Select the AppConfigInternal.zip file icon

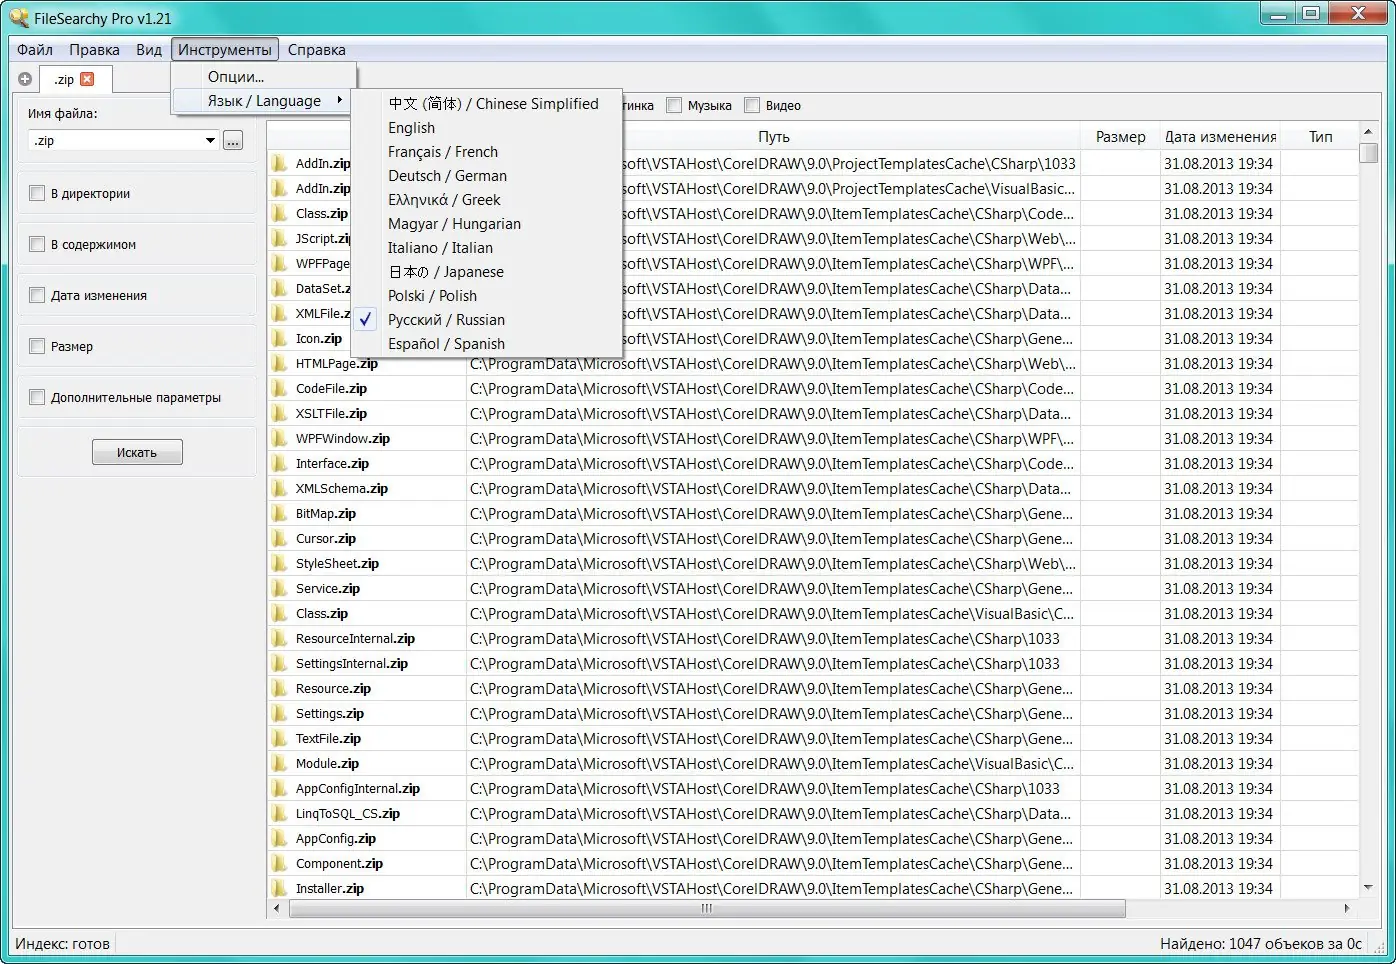(x=280, y=788)
